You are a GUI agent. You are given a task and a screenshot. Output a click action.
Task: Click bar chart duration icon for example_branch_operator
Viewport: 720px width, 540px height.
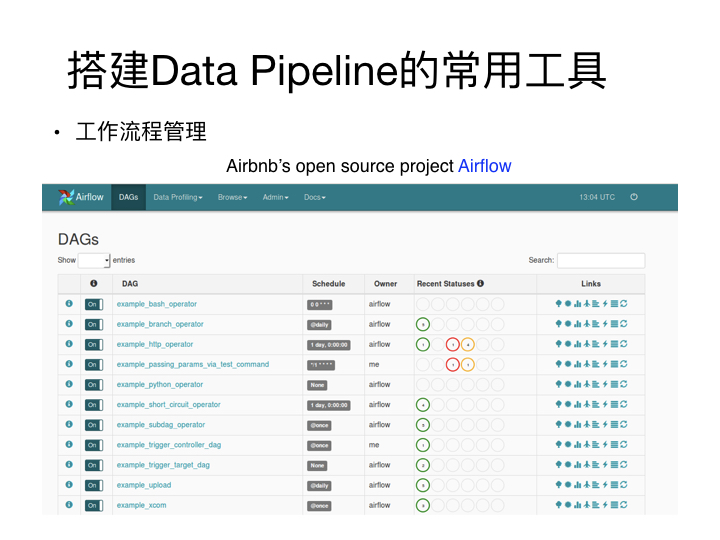tap(577, 324)
